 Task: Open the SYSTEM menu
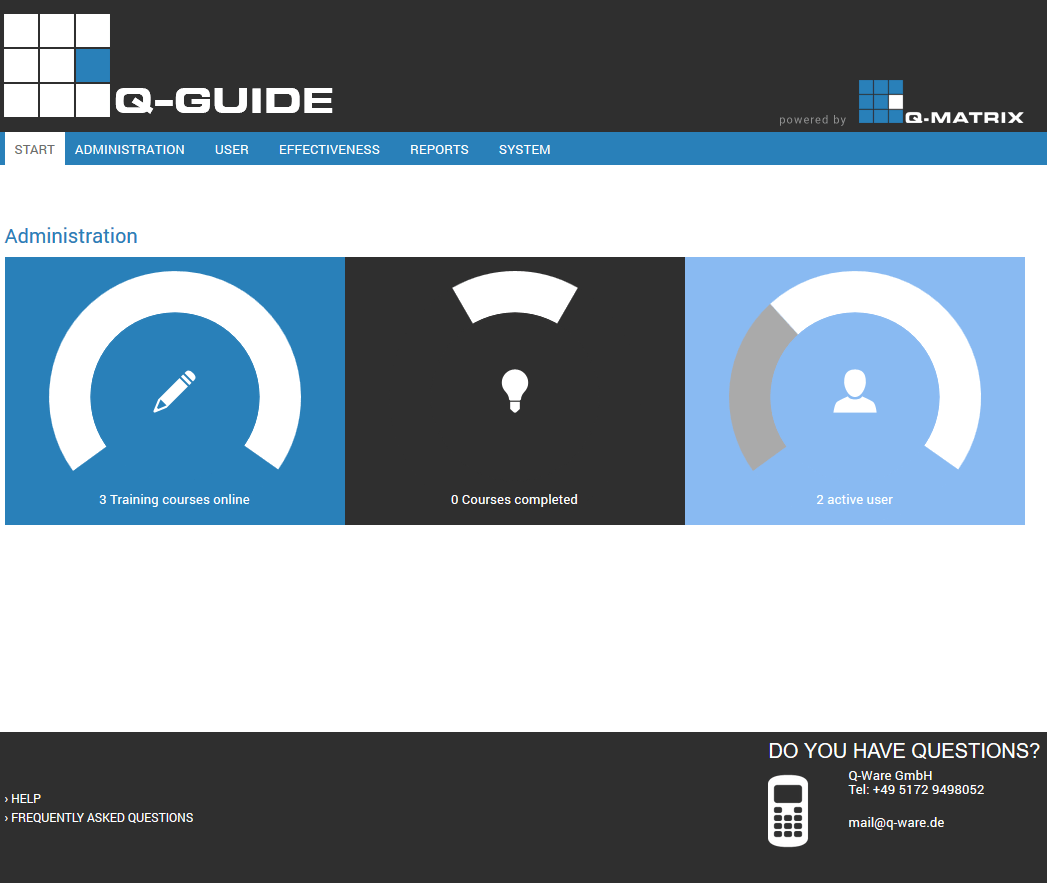524,149
